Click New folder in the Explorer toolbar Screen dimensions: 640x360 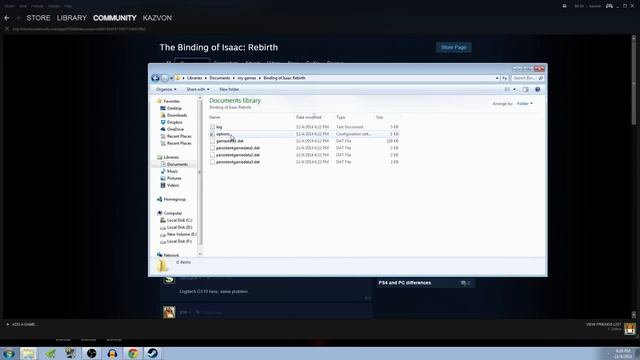pyautogui.click(x=229, y=89)
